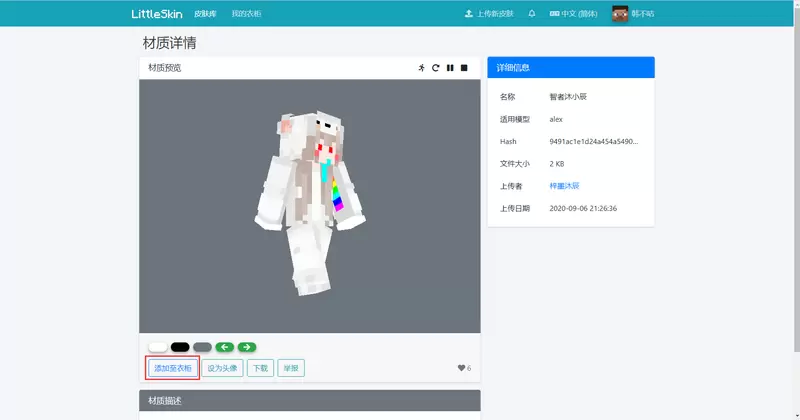800x420 pixels.
Task: Click the 材质详情 page heading
Action: [169, 43]
